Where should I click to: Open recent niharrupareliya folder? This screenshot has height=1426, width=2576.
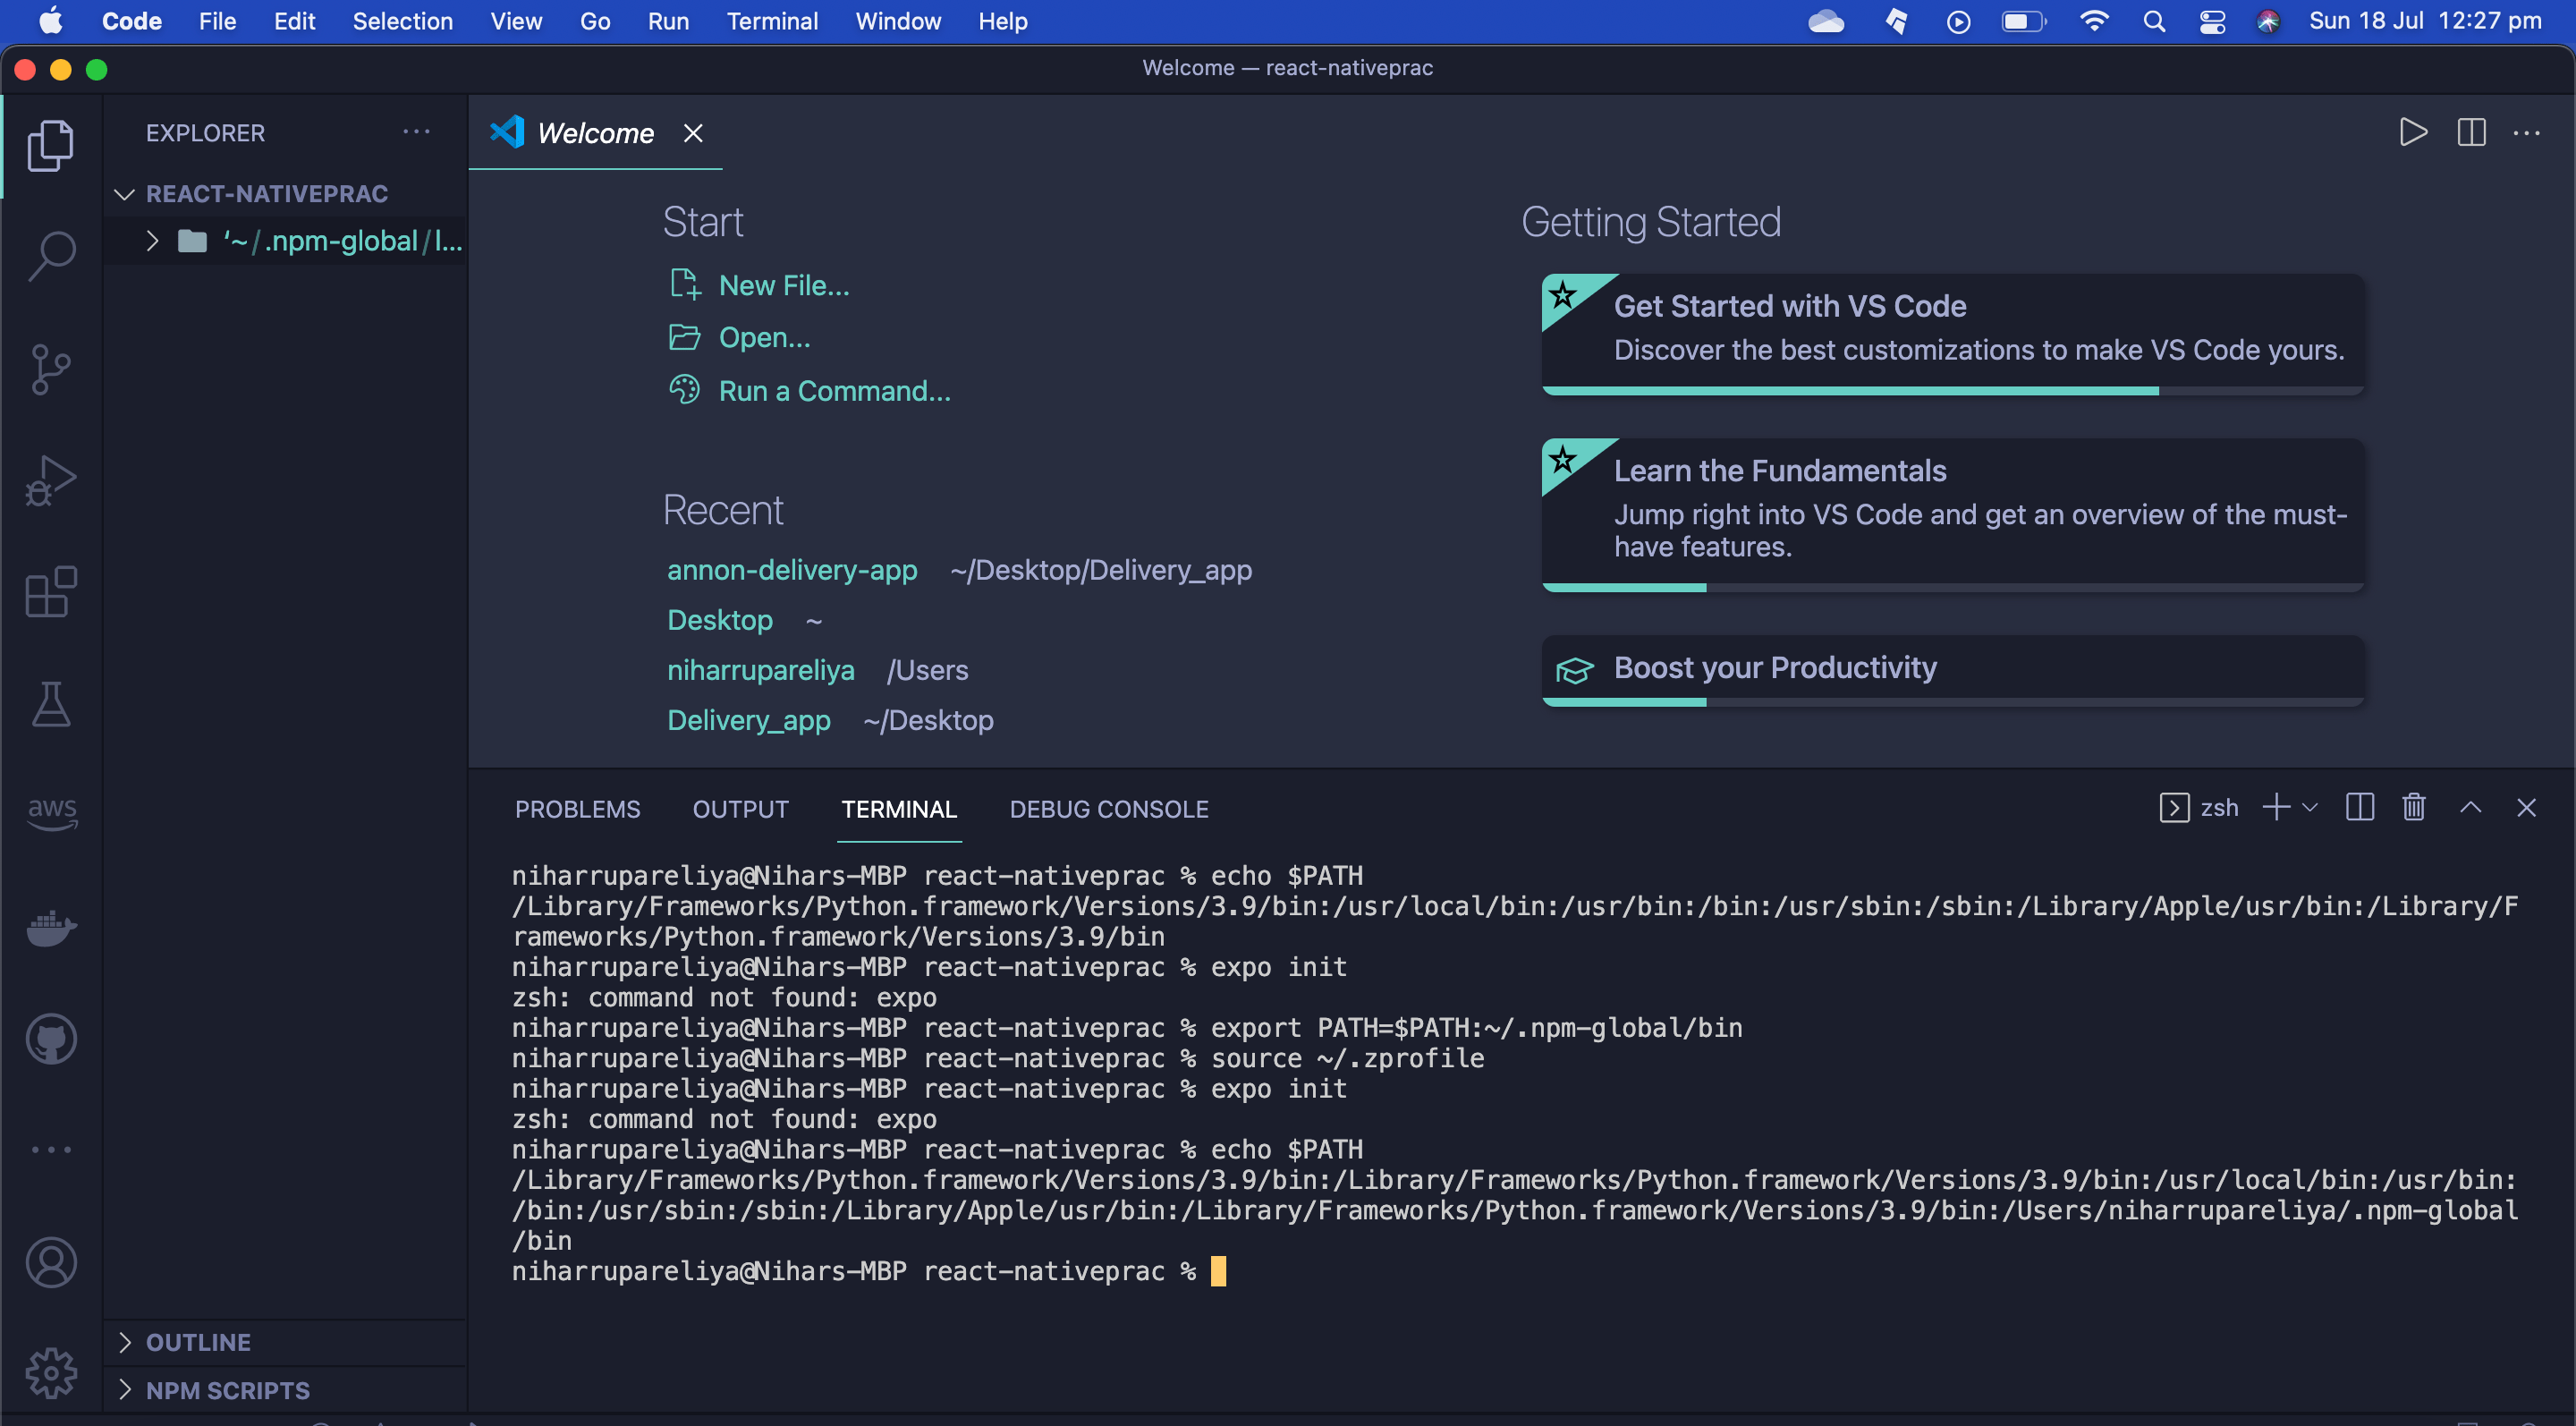tap(760, 669)
